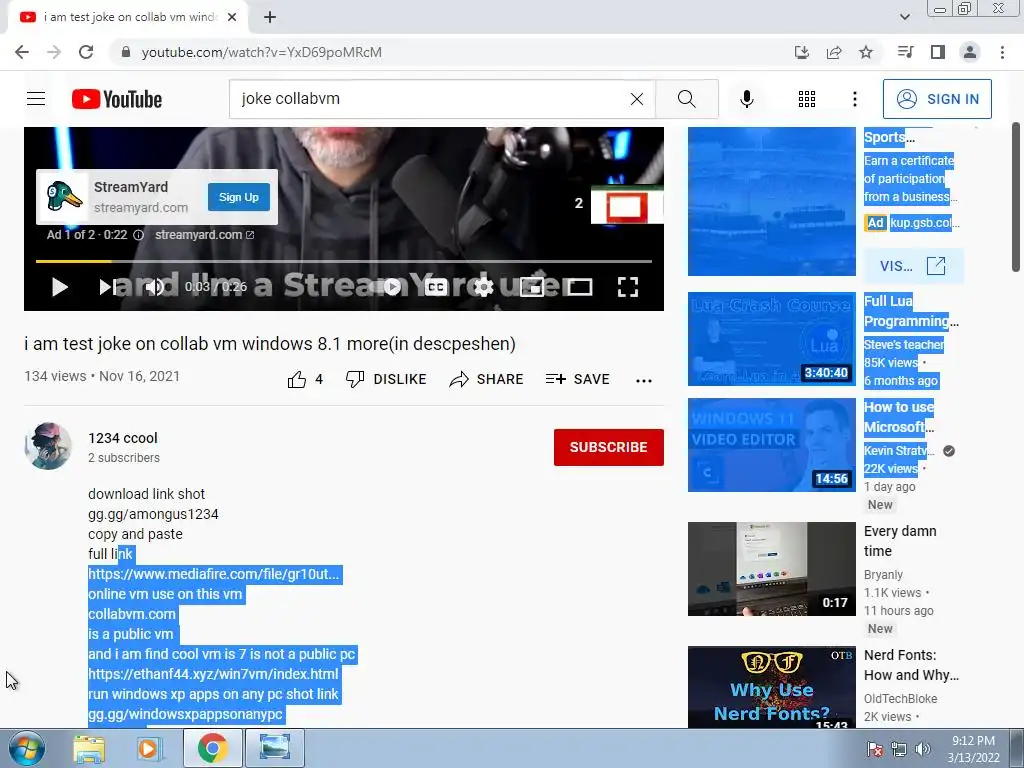The width and height of the screenshot is (1024, 768).
Task: Show ad info icon
Action: tap(138, 235)
